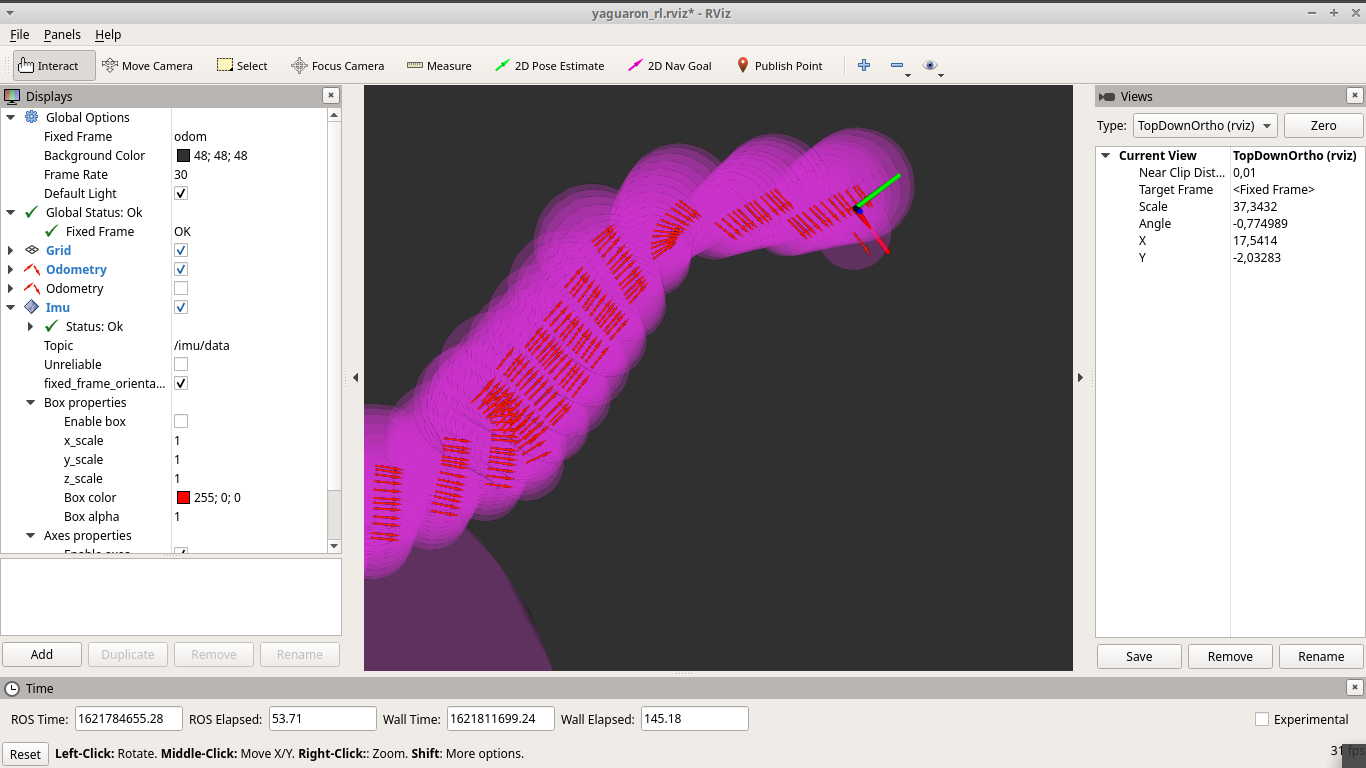Click the checked Odometry display icon
Viewport: 1366px width, 768px height.
[x=31, y=269]
